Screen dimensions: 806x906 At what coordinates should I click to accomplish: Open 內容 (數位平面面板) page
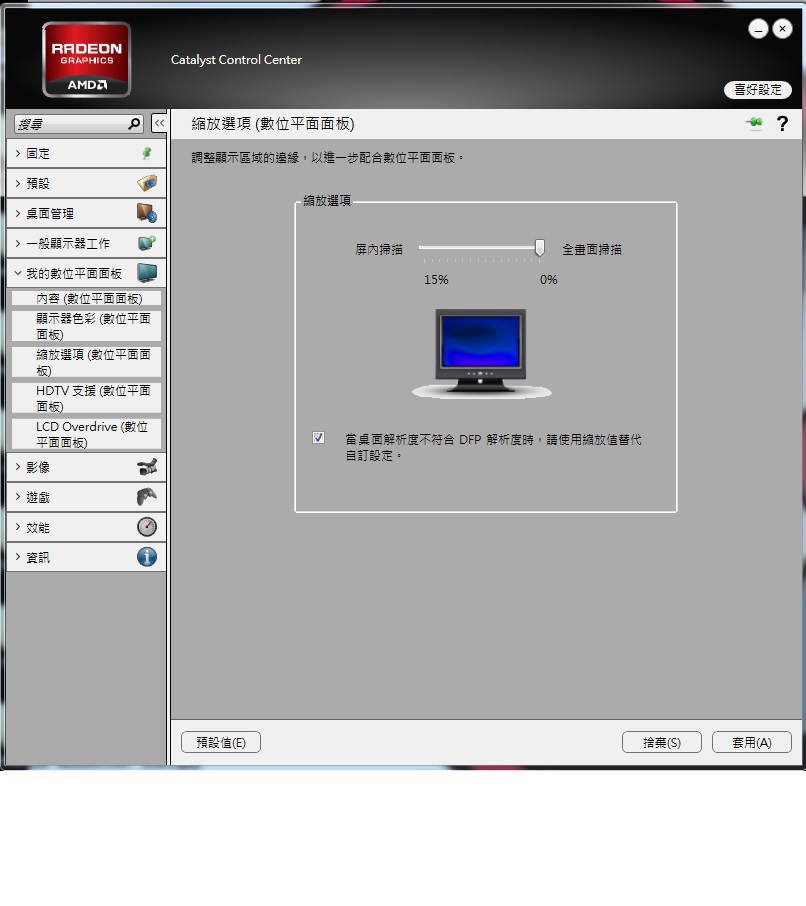click(87, 298)
